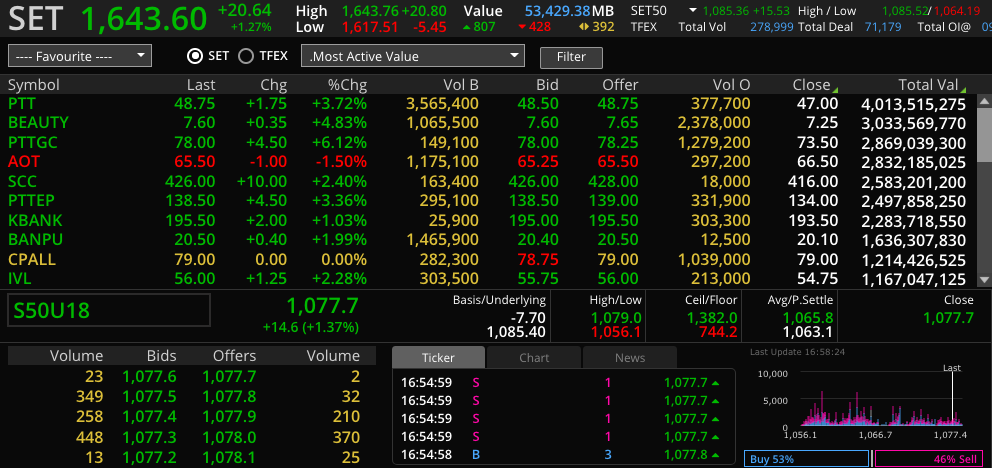The height and width of the screenshot is (468, 992).
Task: Click the yellow unchanged count 392
Action: (x=603, y=27)
